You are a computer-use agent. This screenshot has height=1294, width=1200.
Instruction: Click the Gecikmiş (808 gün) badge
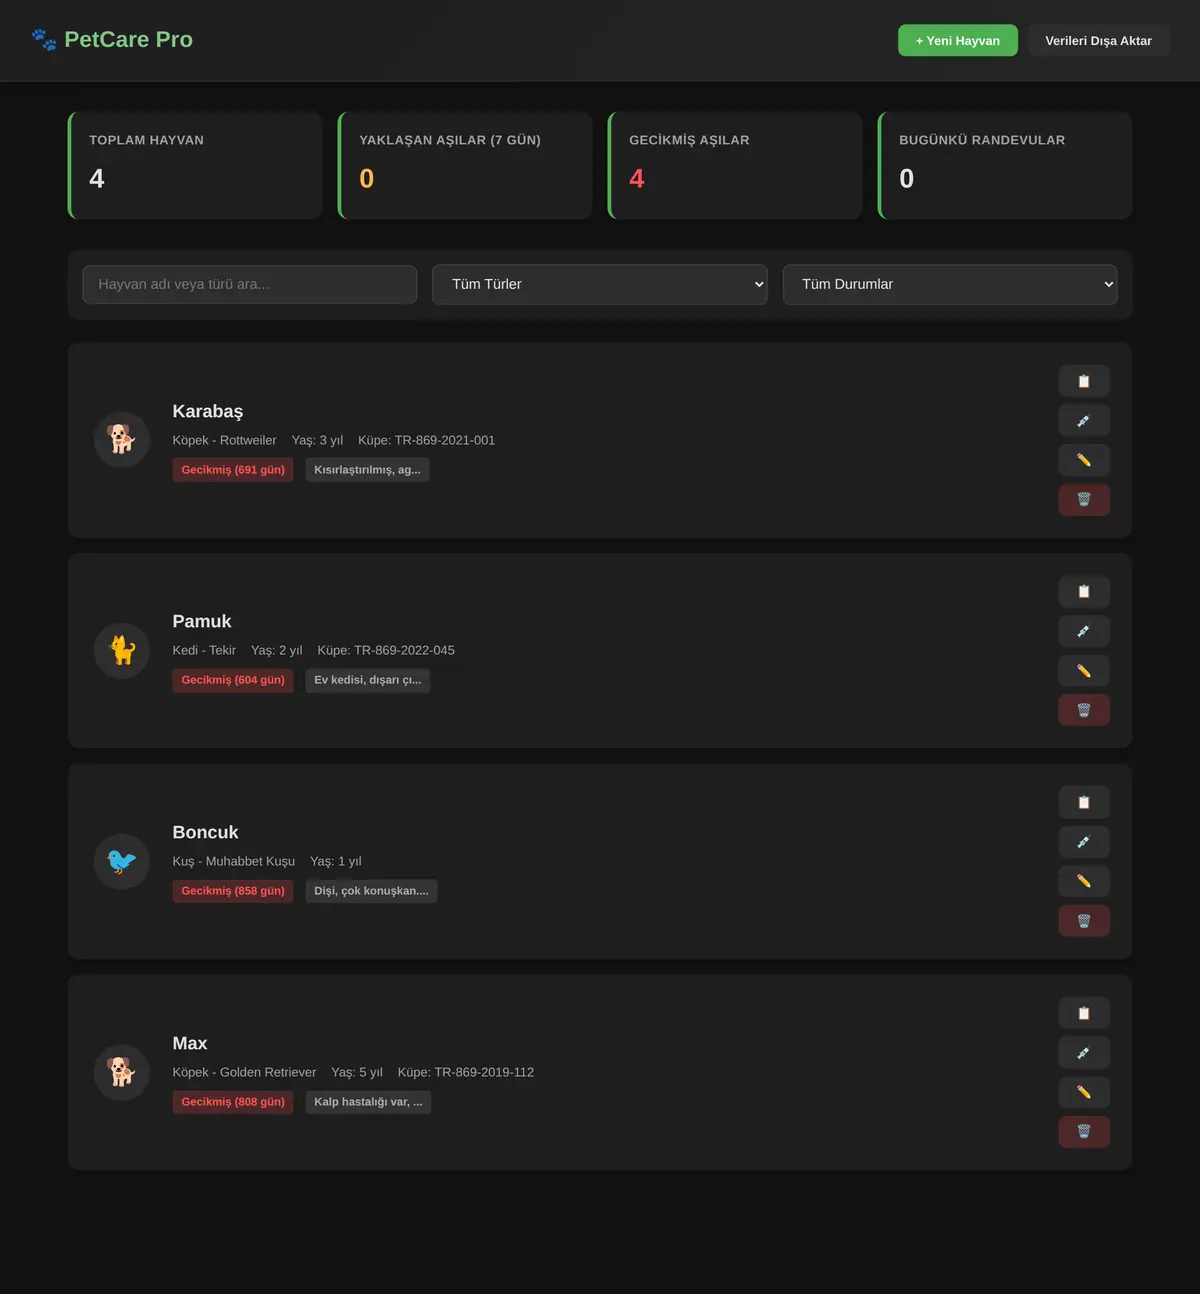pos(233,1102)
